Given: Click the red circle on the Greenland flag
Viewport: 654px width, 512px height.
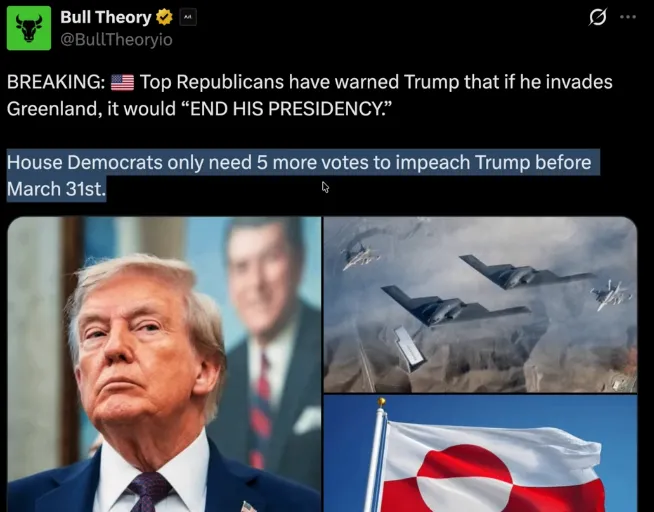Looking at the screenshot, I should [465, 478].
